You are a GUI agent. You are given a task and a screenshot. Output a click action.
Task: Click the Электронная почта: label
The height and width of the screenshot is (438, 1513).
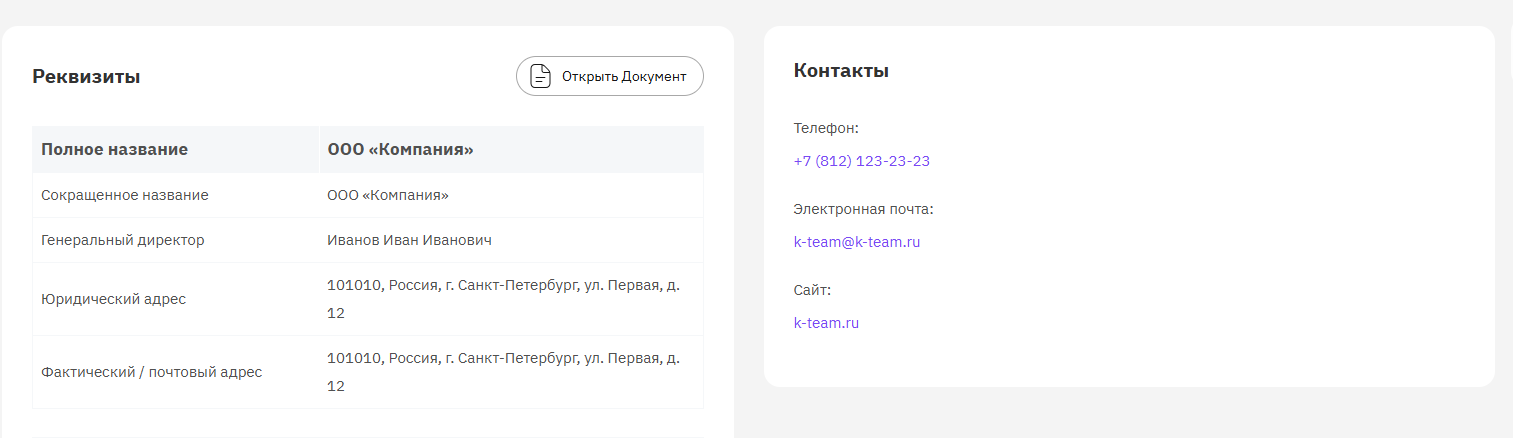pos(863,209)
